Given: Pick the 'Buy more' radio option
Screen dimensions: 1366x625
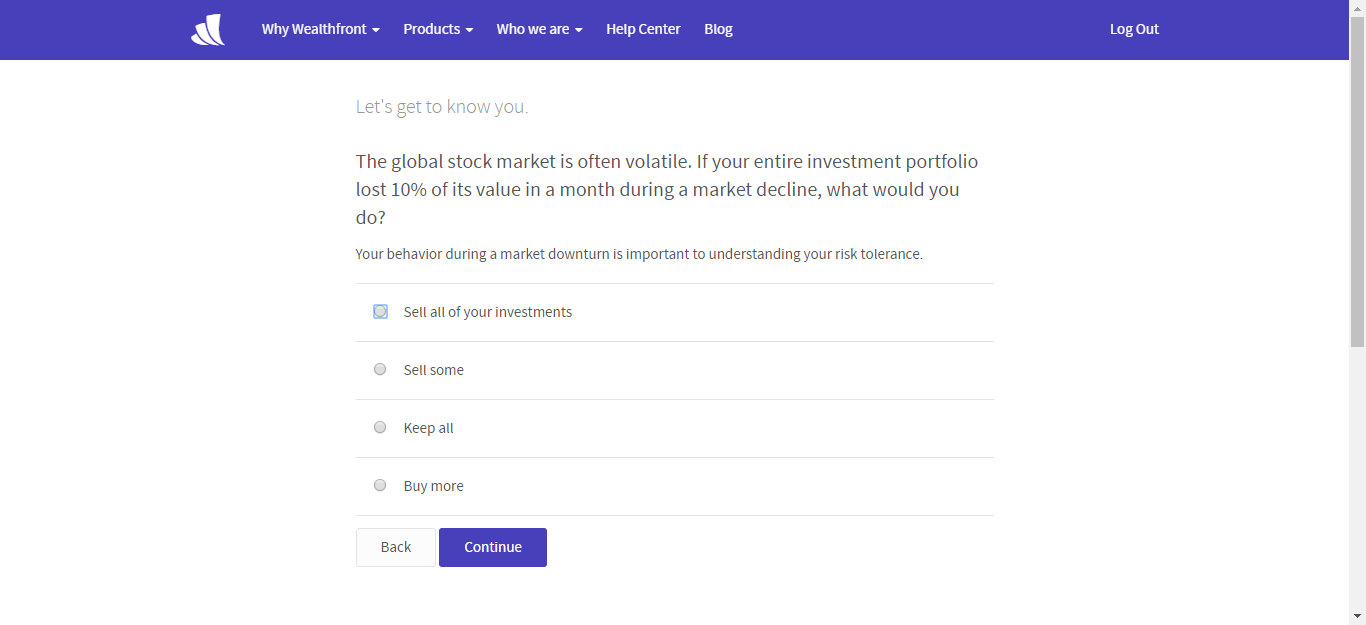Looking at the screenshot, I should [380, 486].
